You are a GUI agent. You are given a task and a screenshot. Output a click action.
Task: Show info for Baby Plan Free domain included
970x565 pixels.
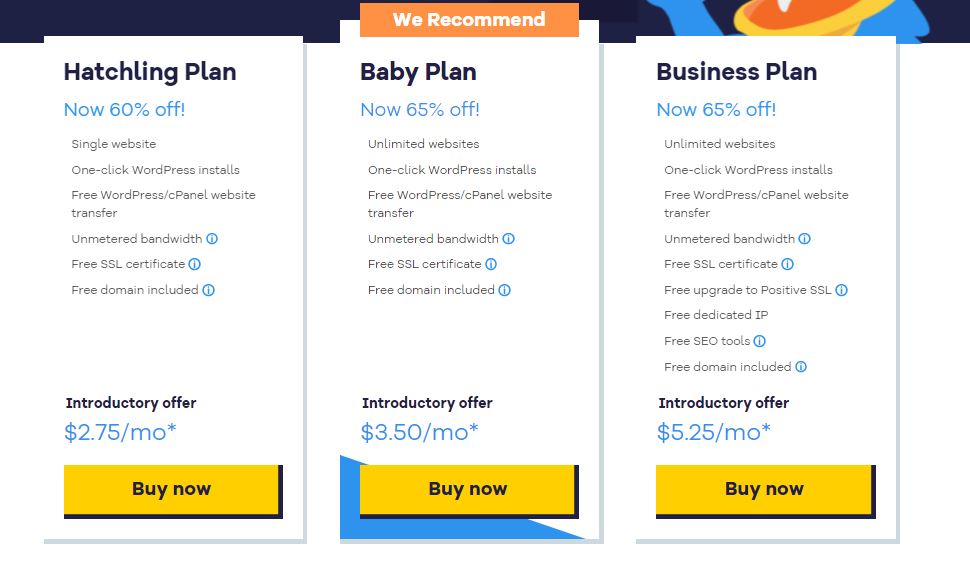[505, 290]
